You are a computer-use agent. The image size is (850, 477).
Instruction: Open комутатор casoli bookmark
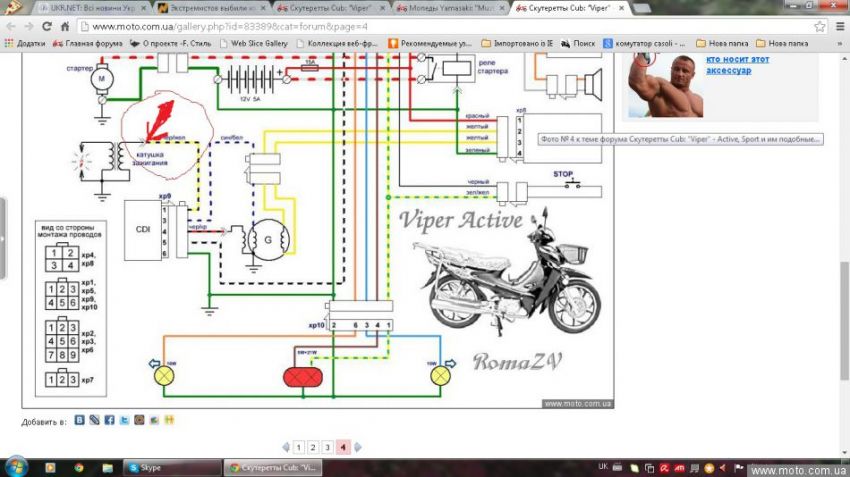(x=645, y=43)
